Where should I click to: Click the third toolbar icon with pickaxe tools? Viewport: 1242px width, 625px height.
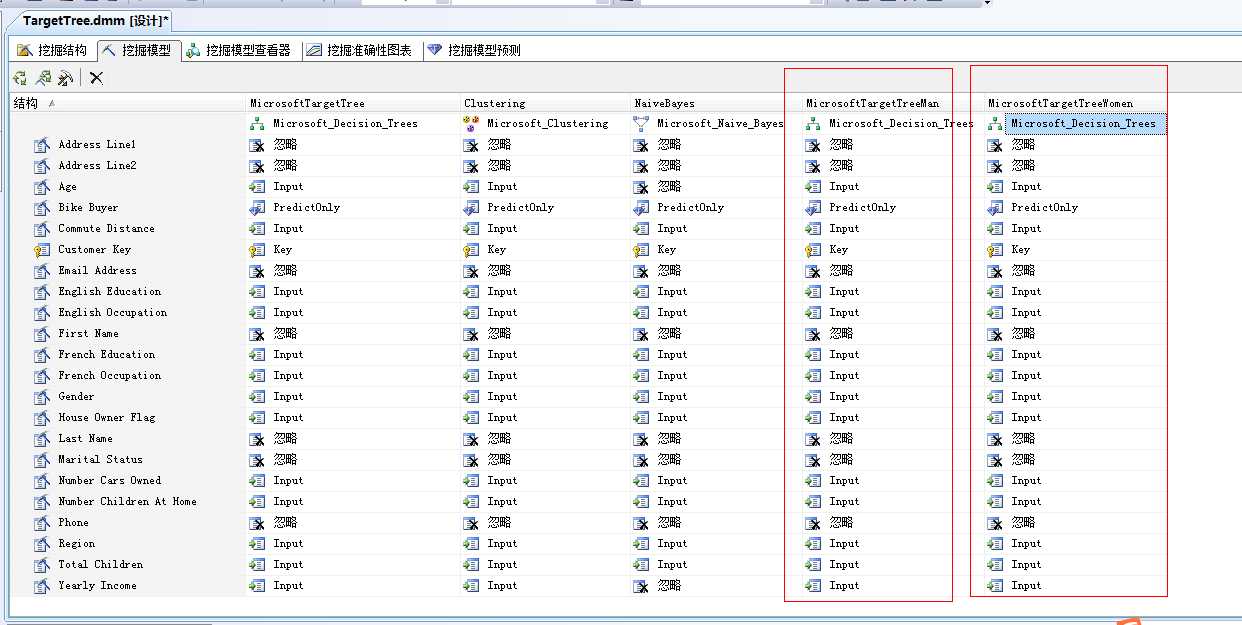point(64,78)
